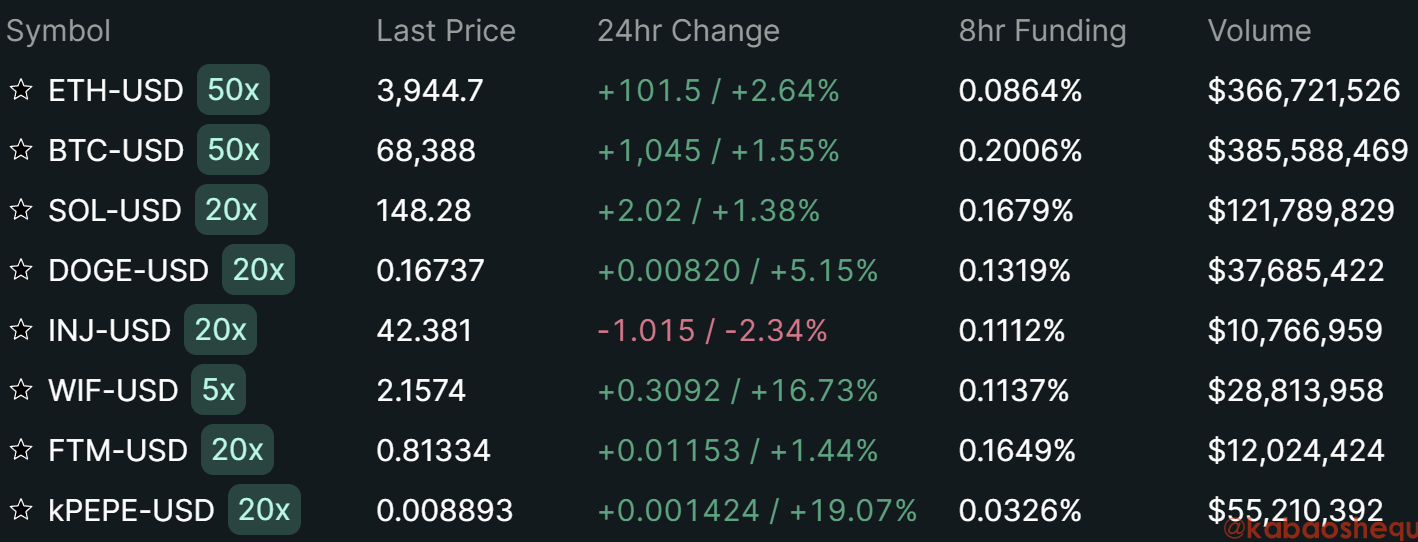
Task: Click the INJ-USD negative 24hr change value
Action: click(x=712, y=331)
